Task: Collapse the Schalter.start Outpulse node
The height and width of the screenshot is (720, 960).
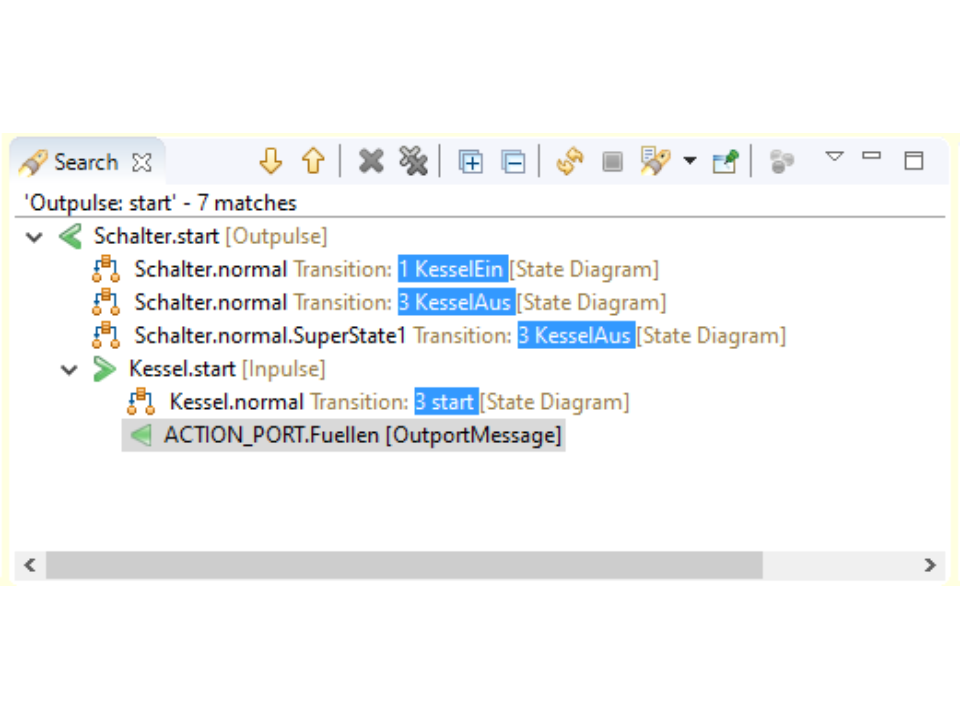Action: (x=35, y=237)
